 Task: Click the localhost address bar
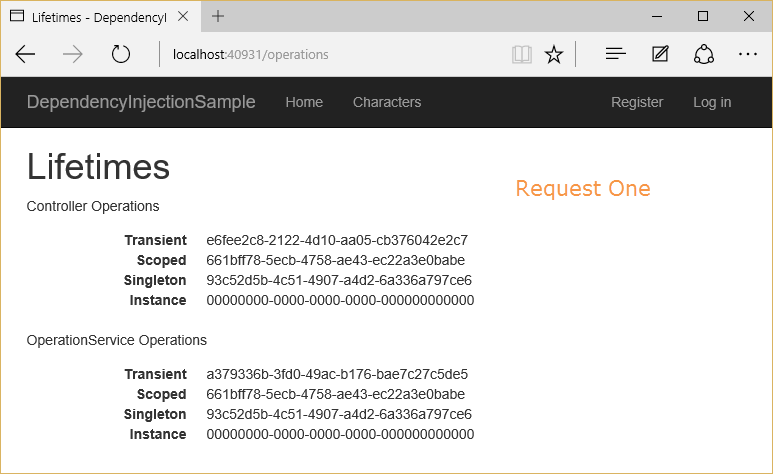330,55
